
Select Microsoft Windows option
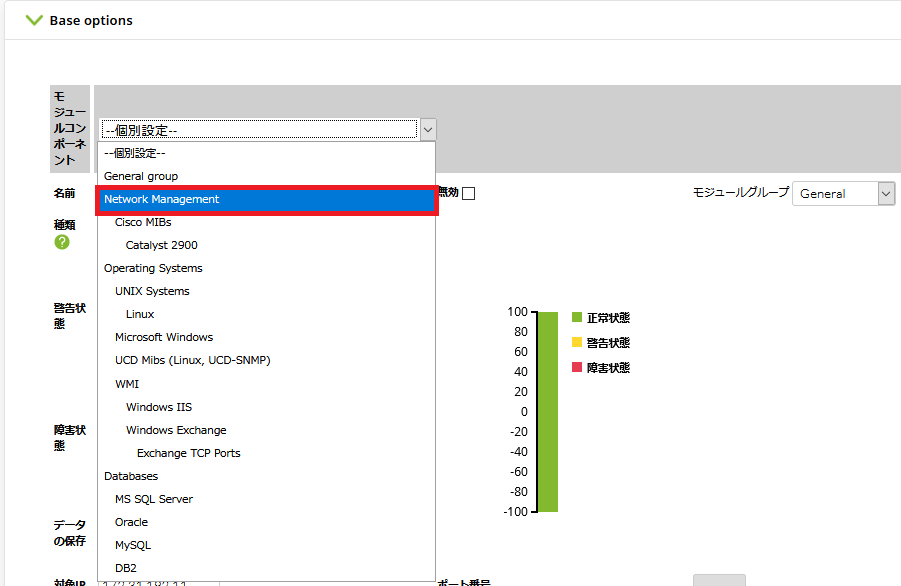266,337
